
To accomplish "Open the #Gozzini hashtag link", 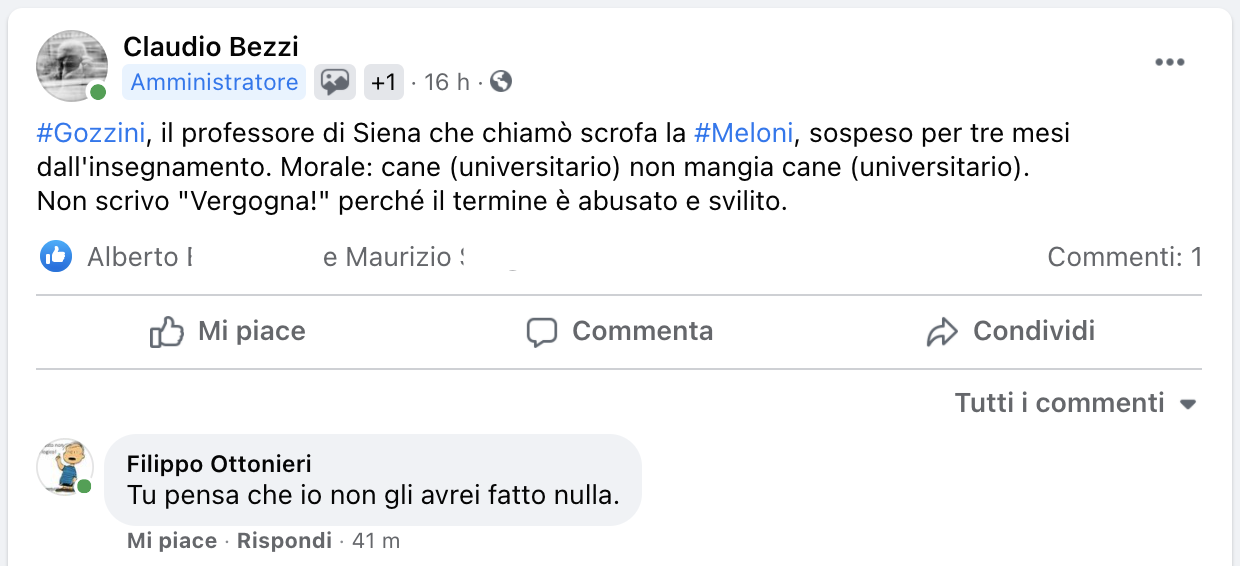I will coord(91,133).
